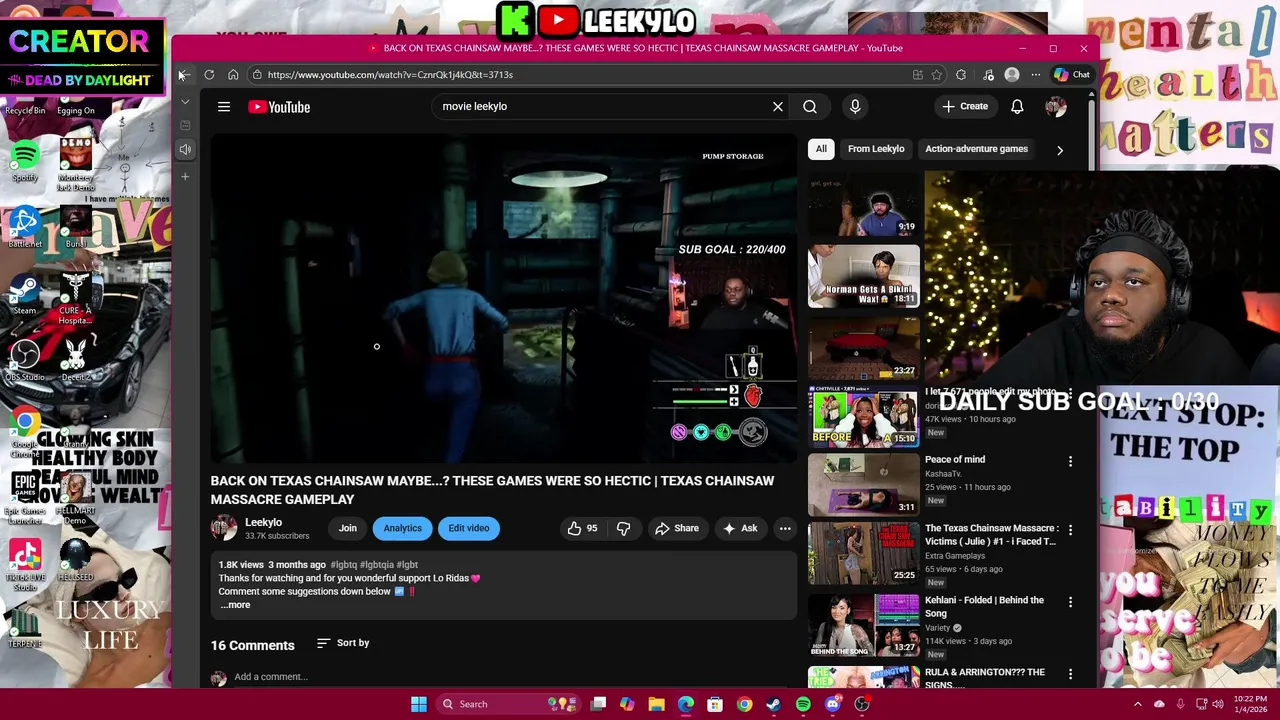The width and height of the screenshot is (1280, 720).
Task: Open options for Peace of mind video
Action: click(x=1070, y=461)
